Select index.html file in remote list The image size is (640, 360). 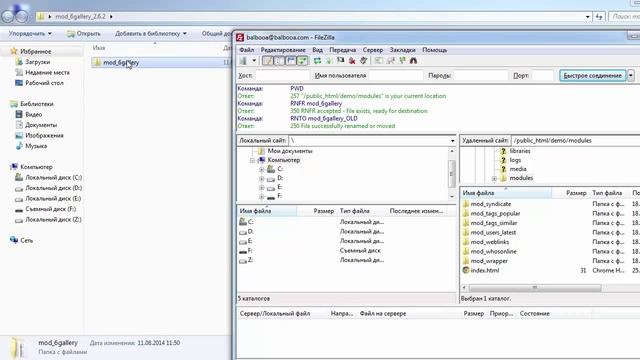(484, 270)
